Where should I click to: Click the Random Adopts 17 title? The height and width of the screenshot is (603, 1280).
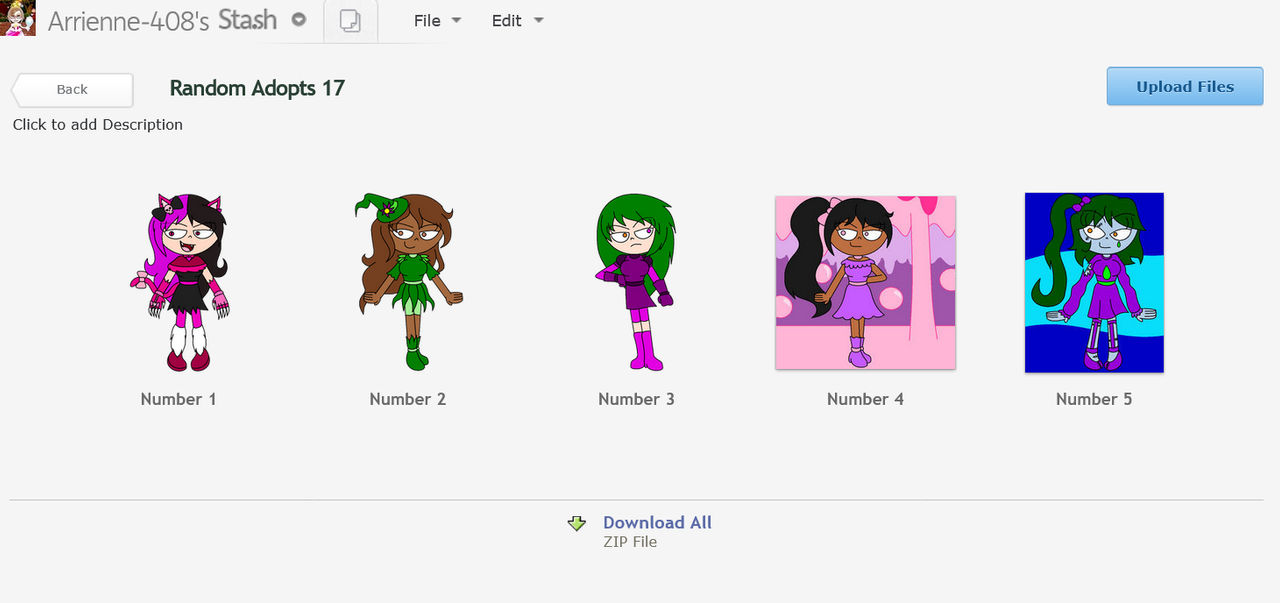[257, 88]
